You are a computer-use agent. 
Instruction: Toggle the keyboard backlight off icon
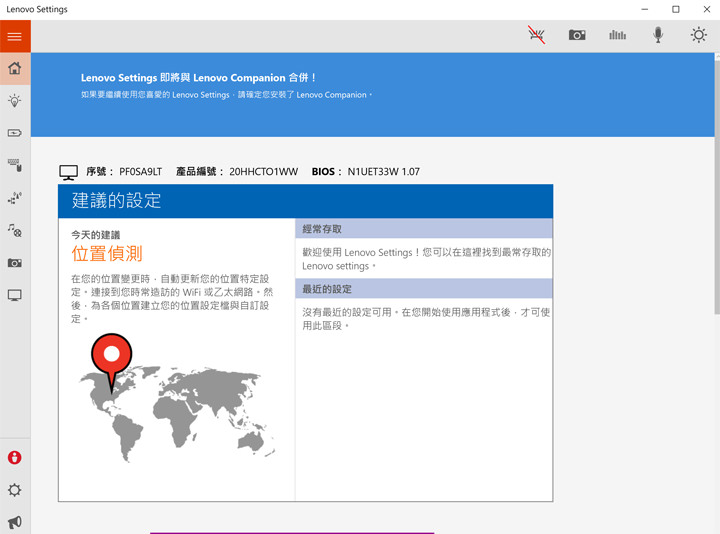click(x=537, y=35)
